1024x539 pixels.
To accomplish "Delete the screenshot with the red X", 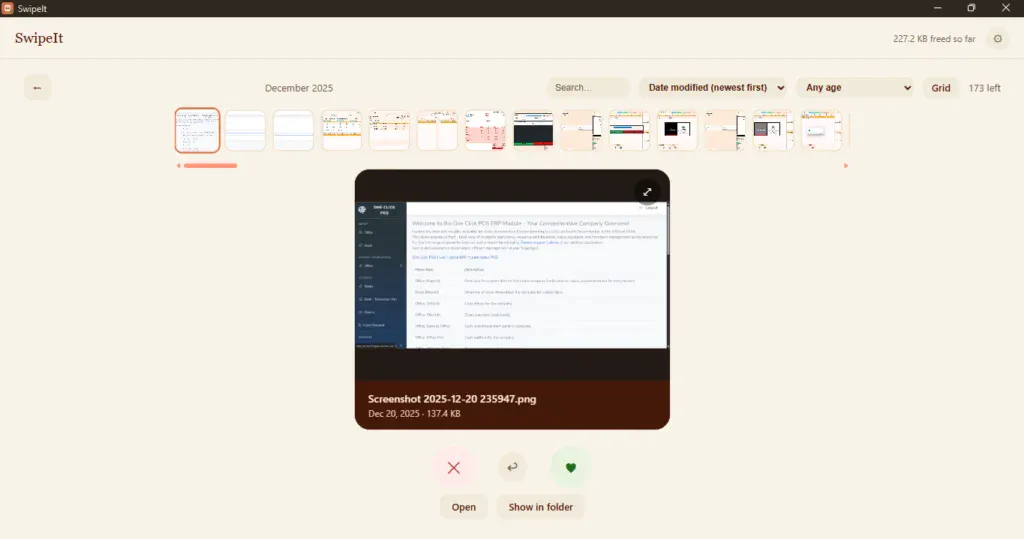I will 454,468.
